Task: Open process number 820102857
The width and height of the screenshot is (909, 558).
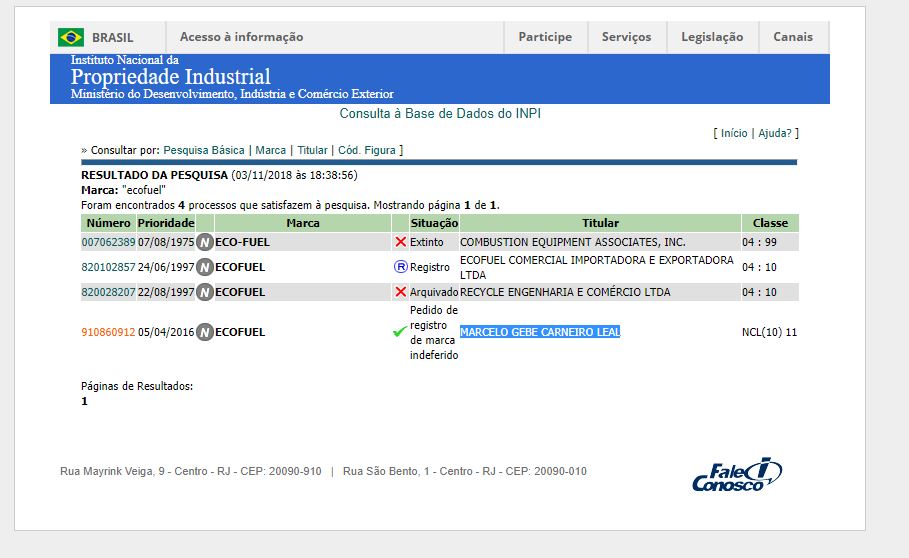Action: click(108, 267)
